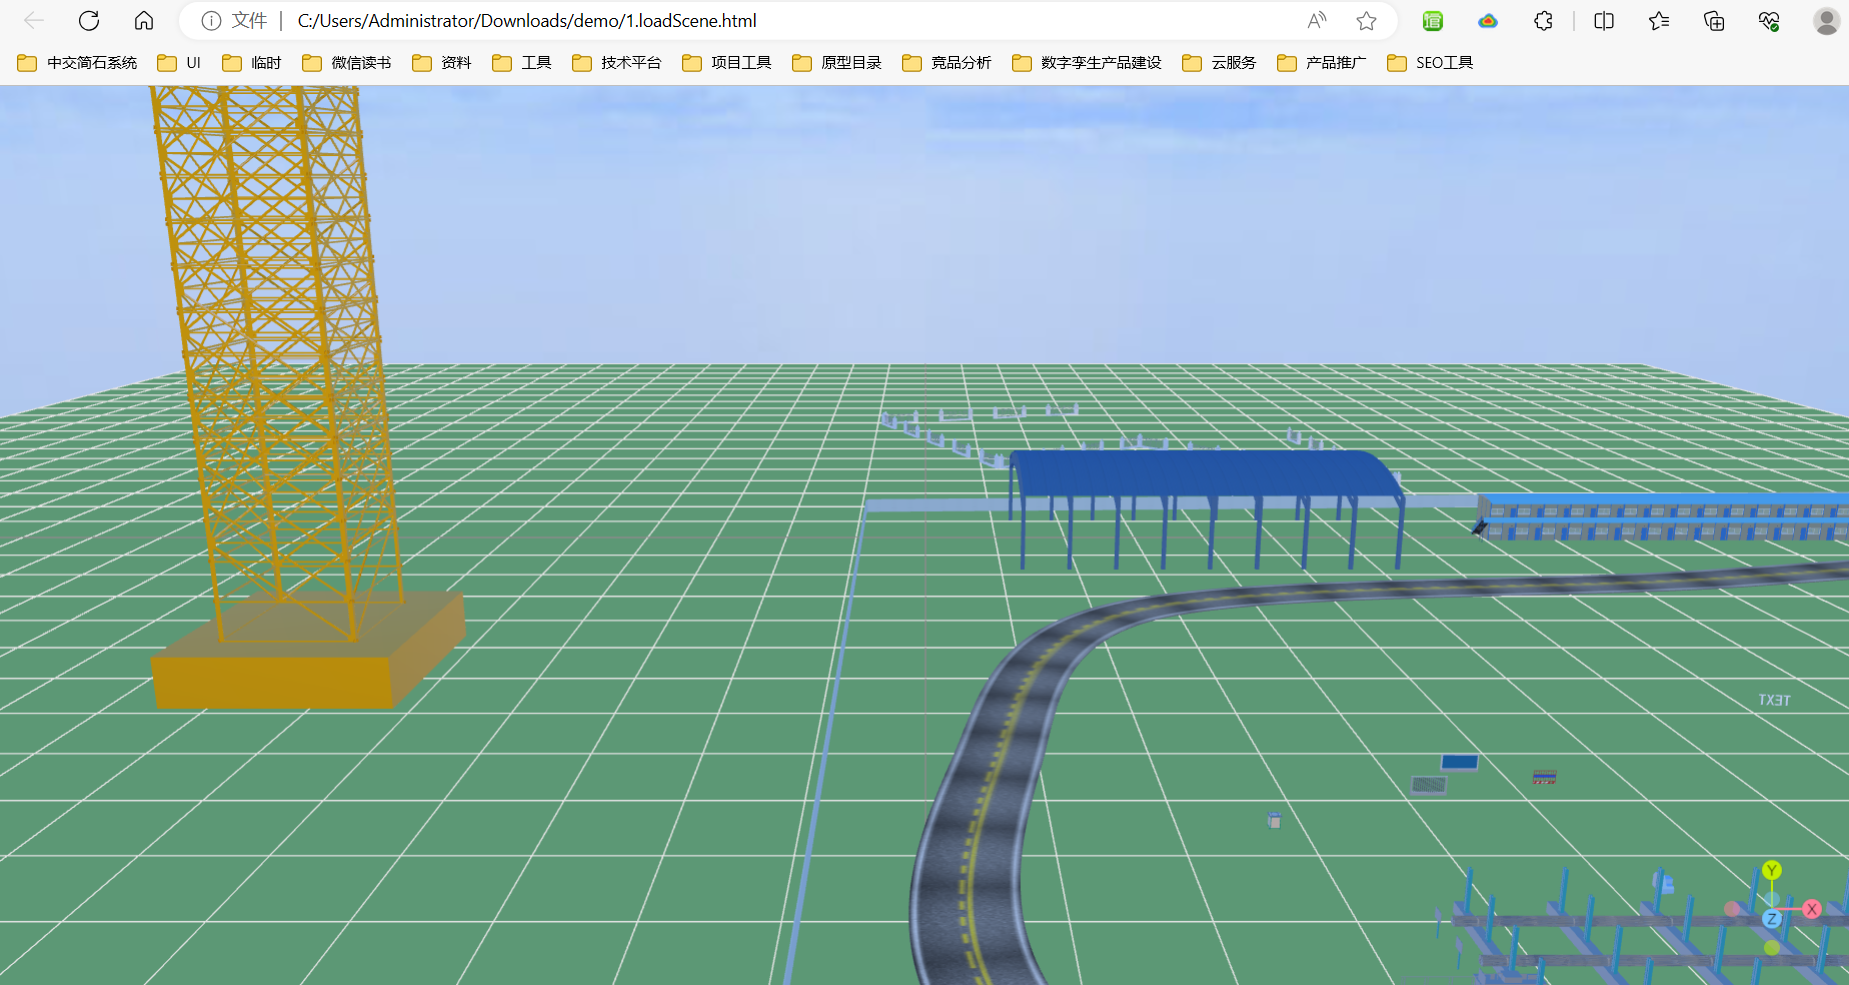Open the 资料 bookmark folder

[442, 63]
